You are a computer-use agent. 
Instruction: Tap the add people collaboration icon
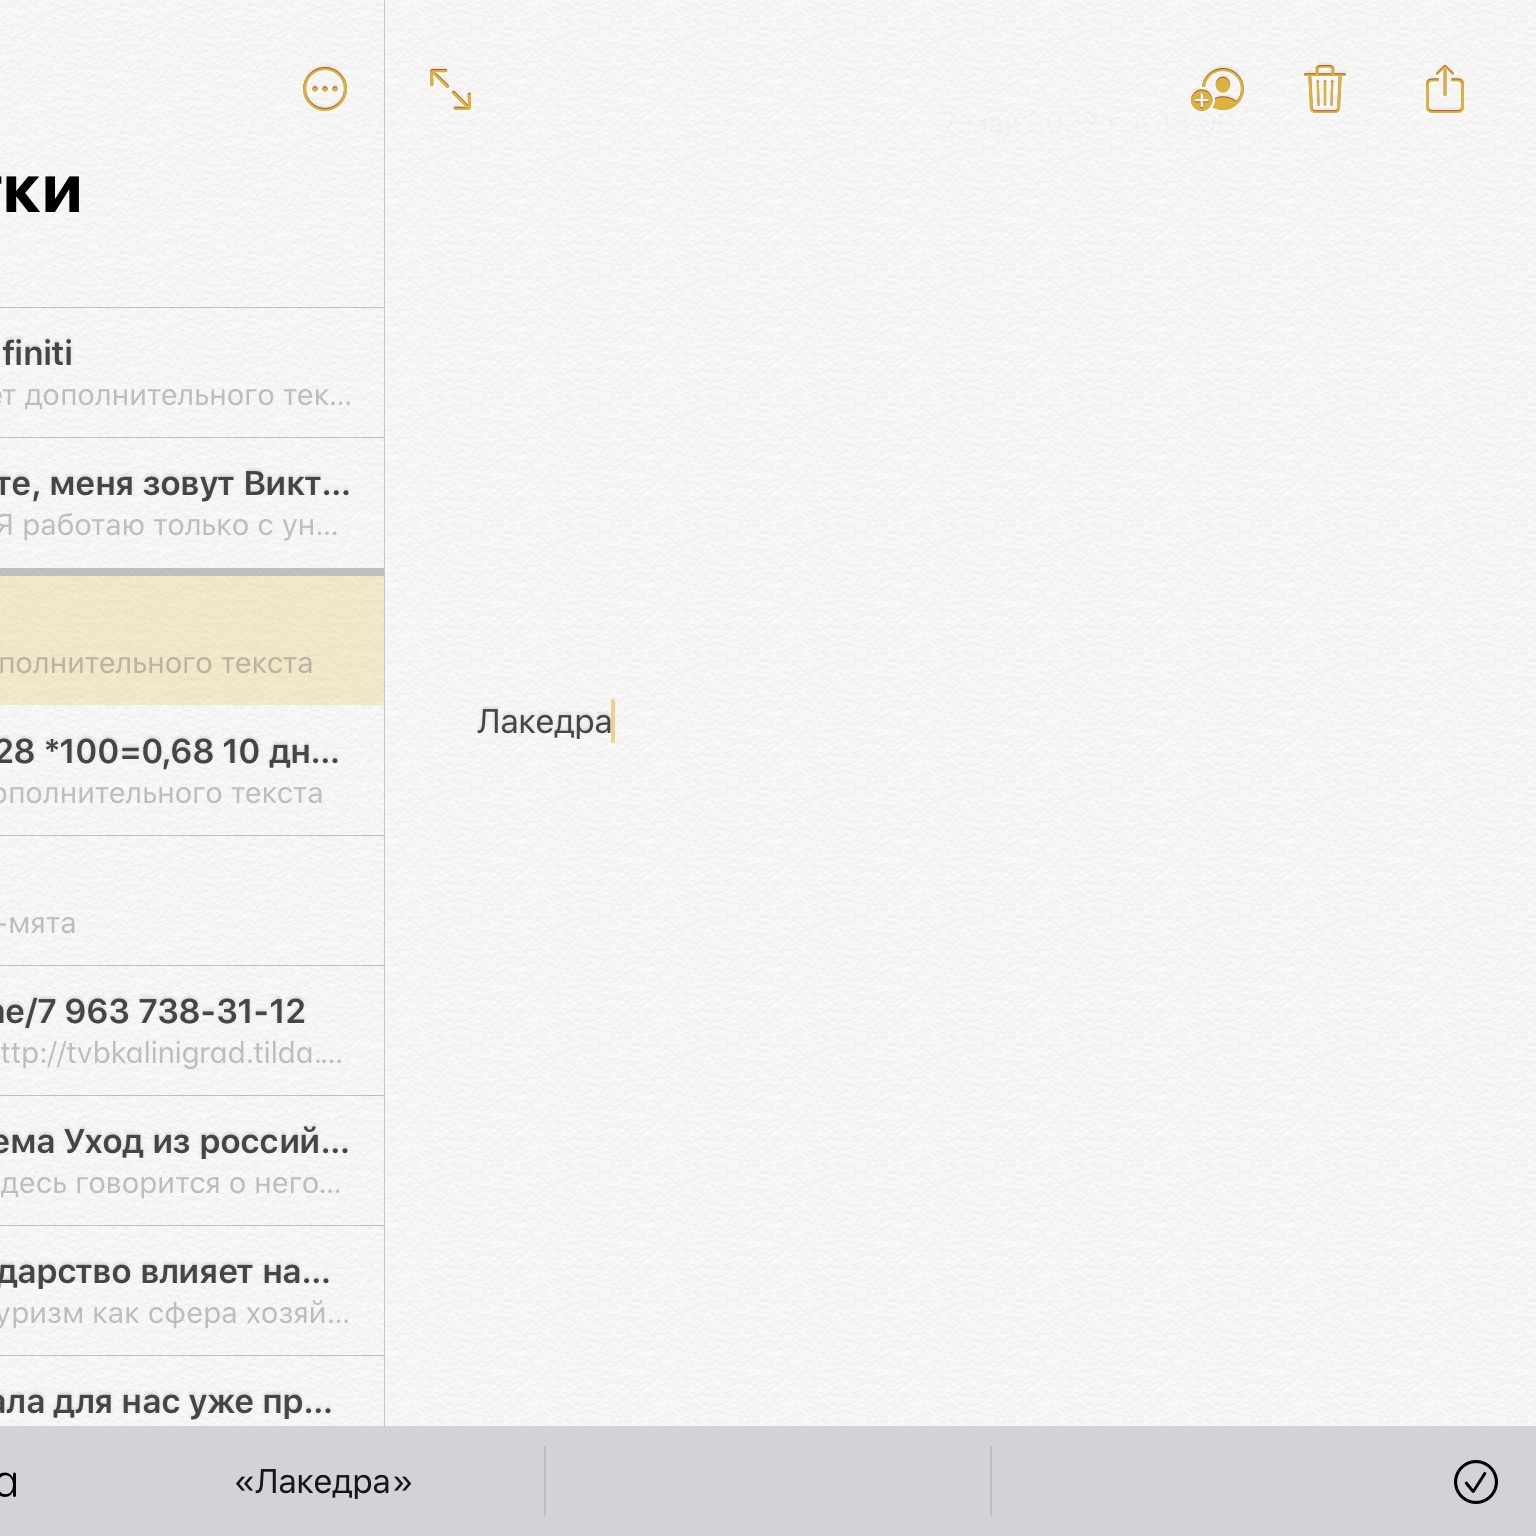pos(1217,90)
